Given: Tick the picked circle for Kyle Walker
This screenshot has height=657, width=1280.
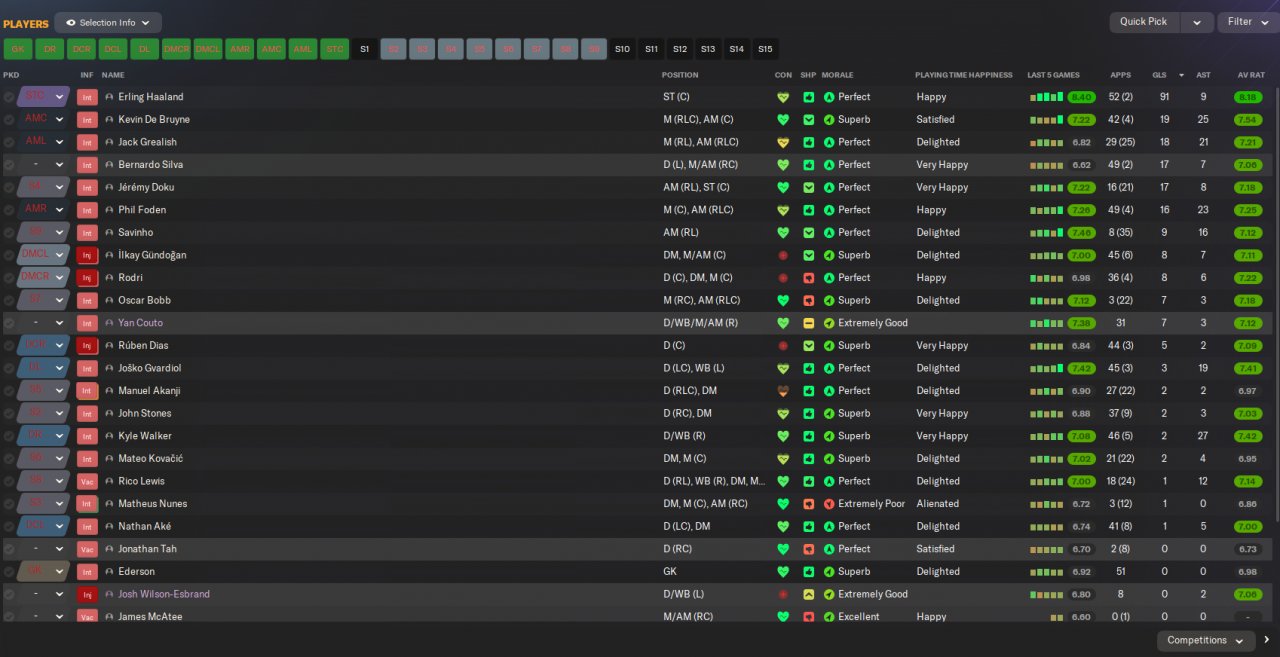Looking at the screenshot, I should point(9,436).
